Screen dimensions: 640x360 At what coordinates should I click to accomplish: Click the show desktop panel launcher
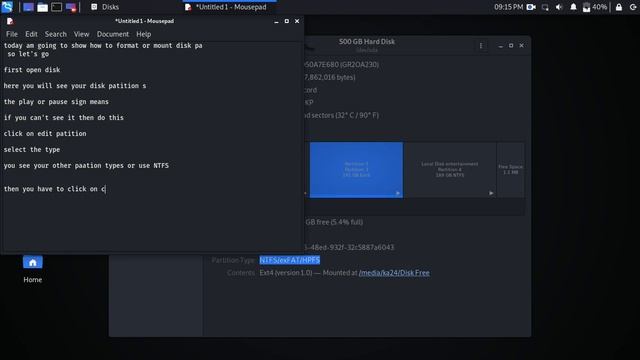coord(28,7)
